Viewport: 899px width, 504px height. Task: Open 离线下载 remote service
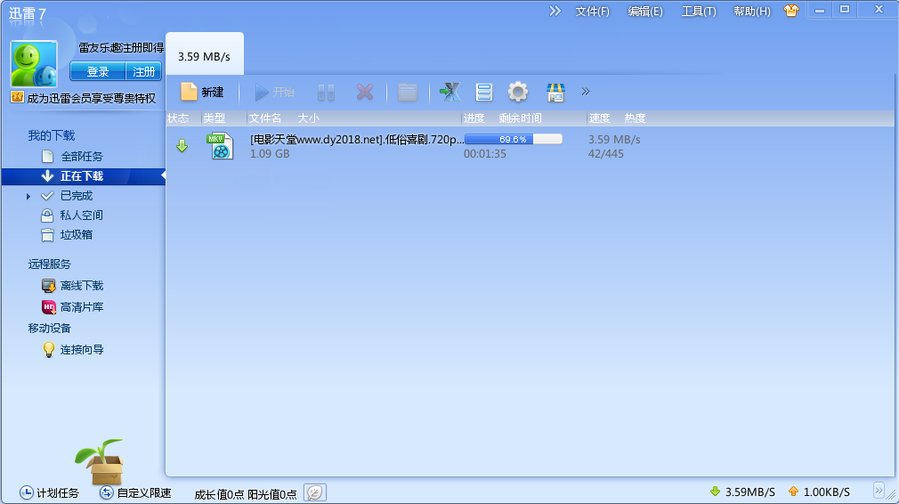81,285
